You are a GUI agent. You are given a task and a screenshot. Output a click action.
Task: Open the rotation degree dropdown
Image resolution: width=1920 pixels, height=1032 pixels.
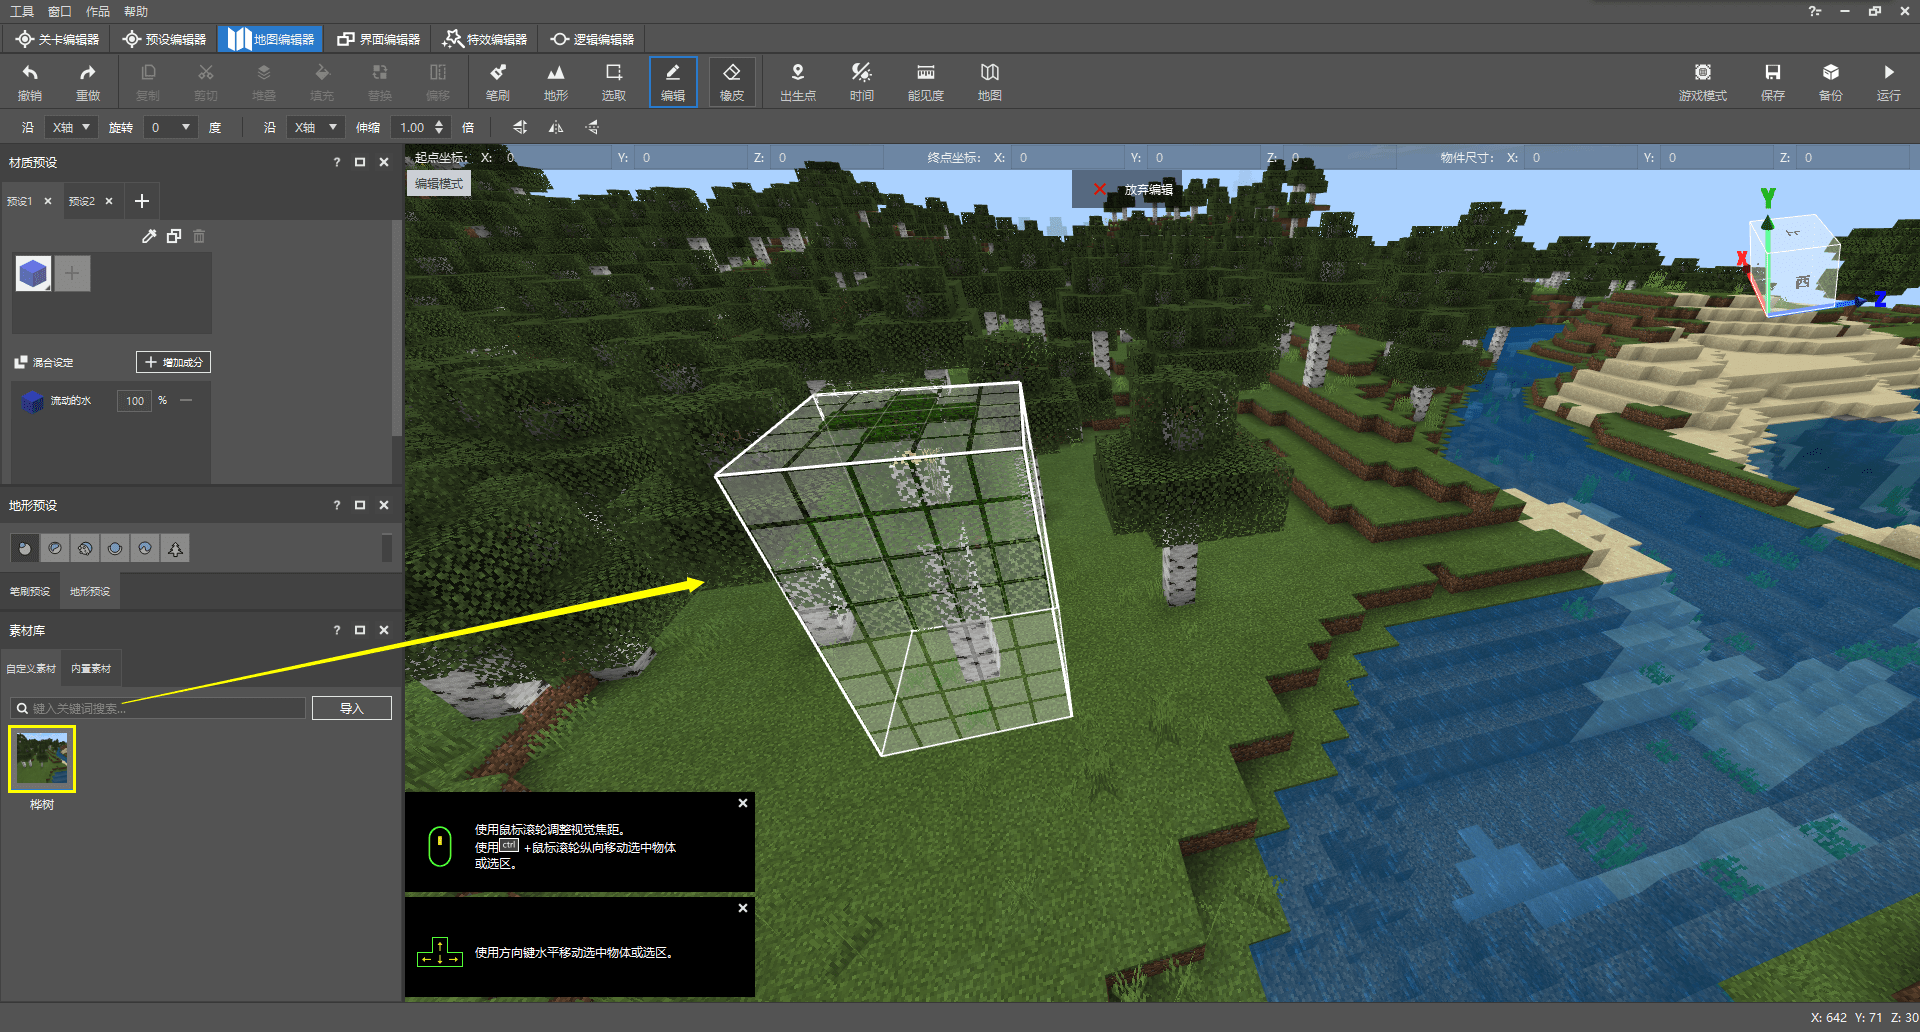[170, 127]
